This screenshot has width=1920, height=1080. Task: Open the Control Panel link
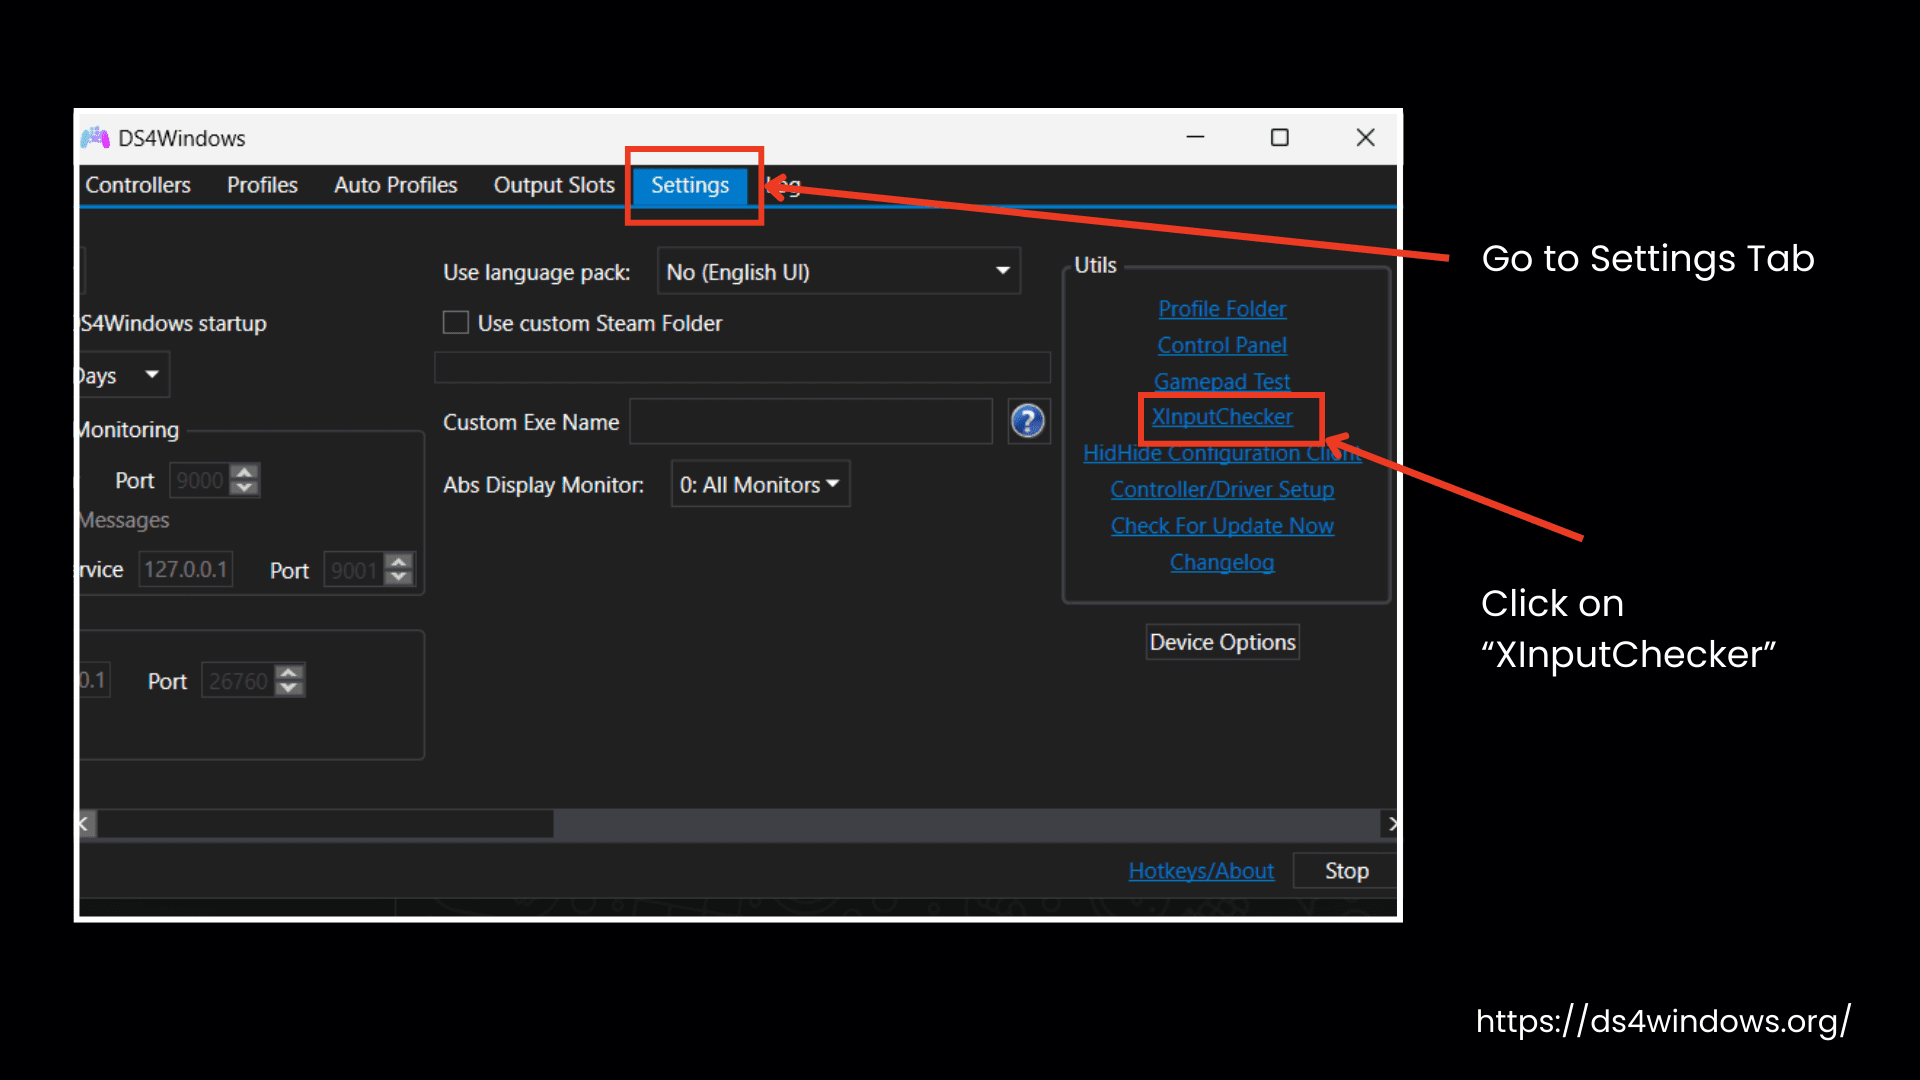point(1222,345)
